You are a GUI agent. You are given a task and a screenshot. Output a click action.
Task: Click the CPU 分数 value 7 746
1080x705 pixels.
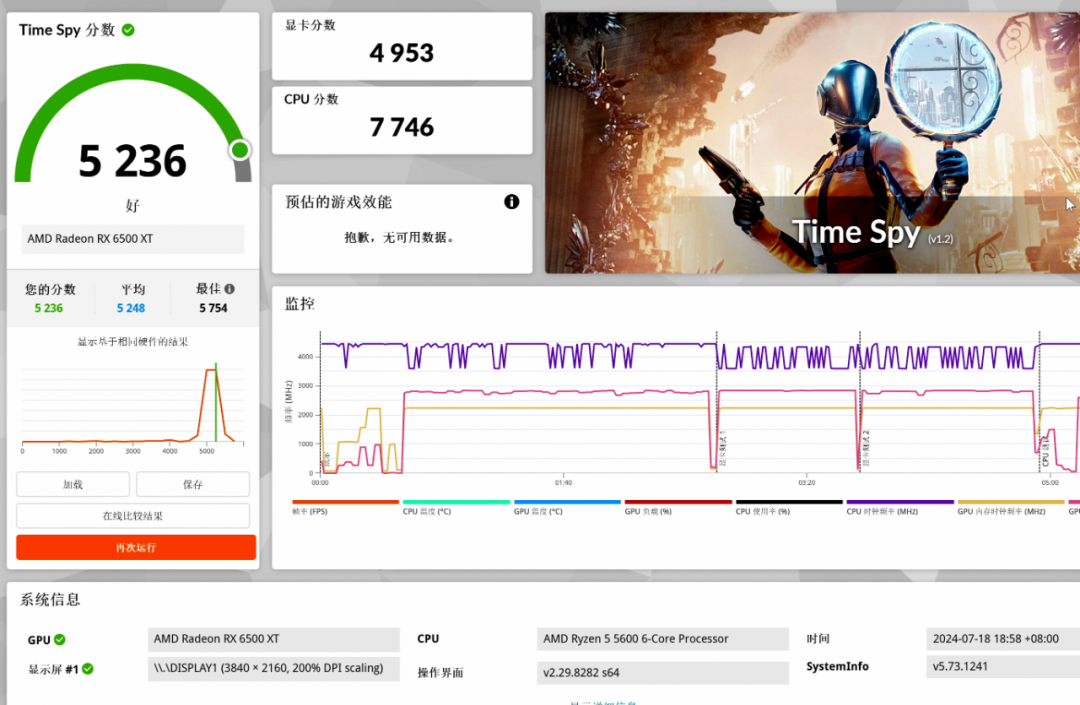[x=402, y=127]
